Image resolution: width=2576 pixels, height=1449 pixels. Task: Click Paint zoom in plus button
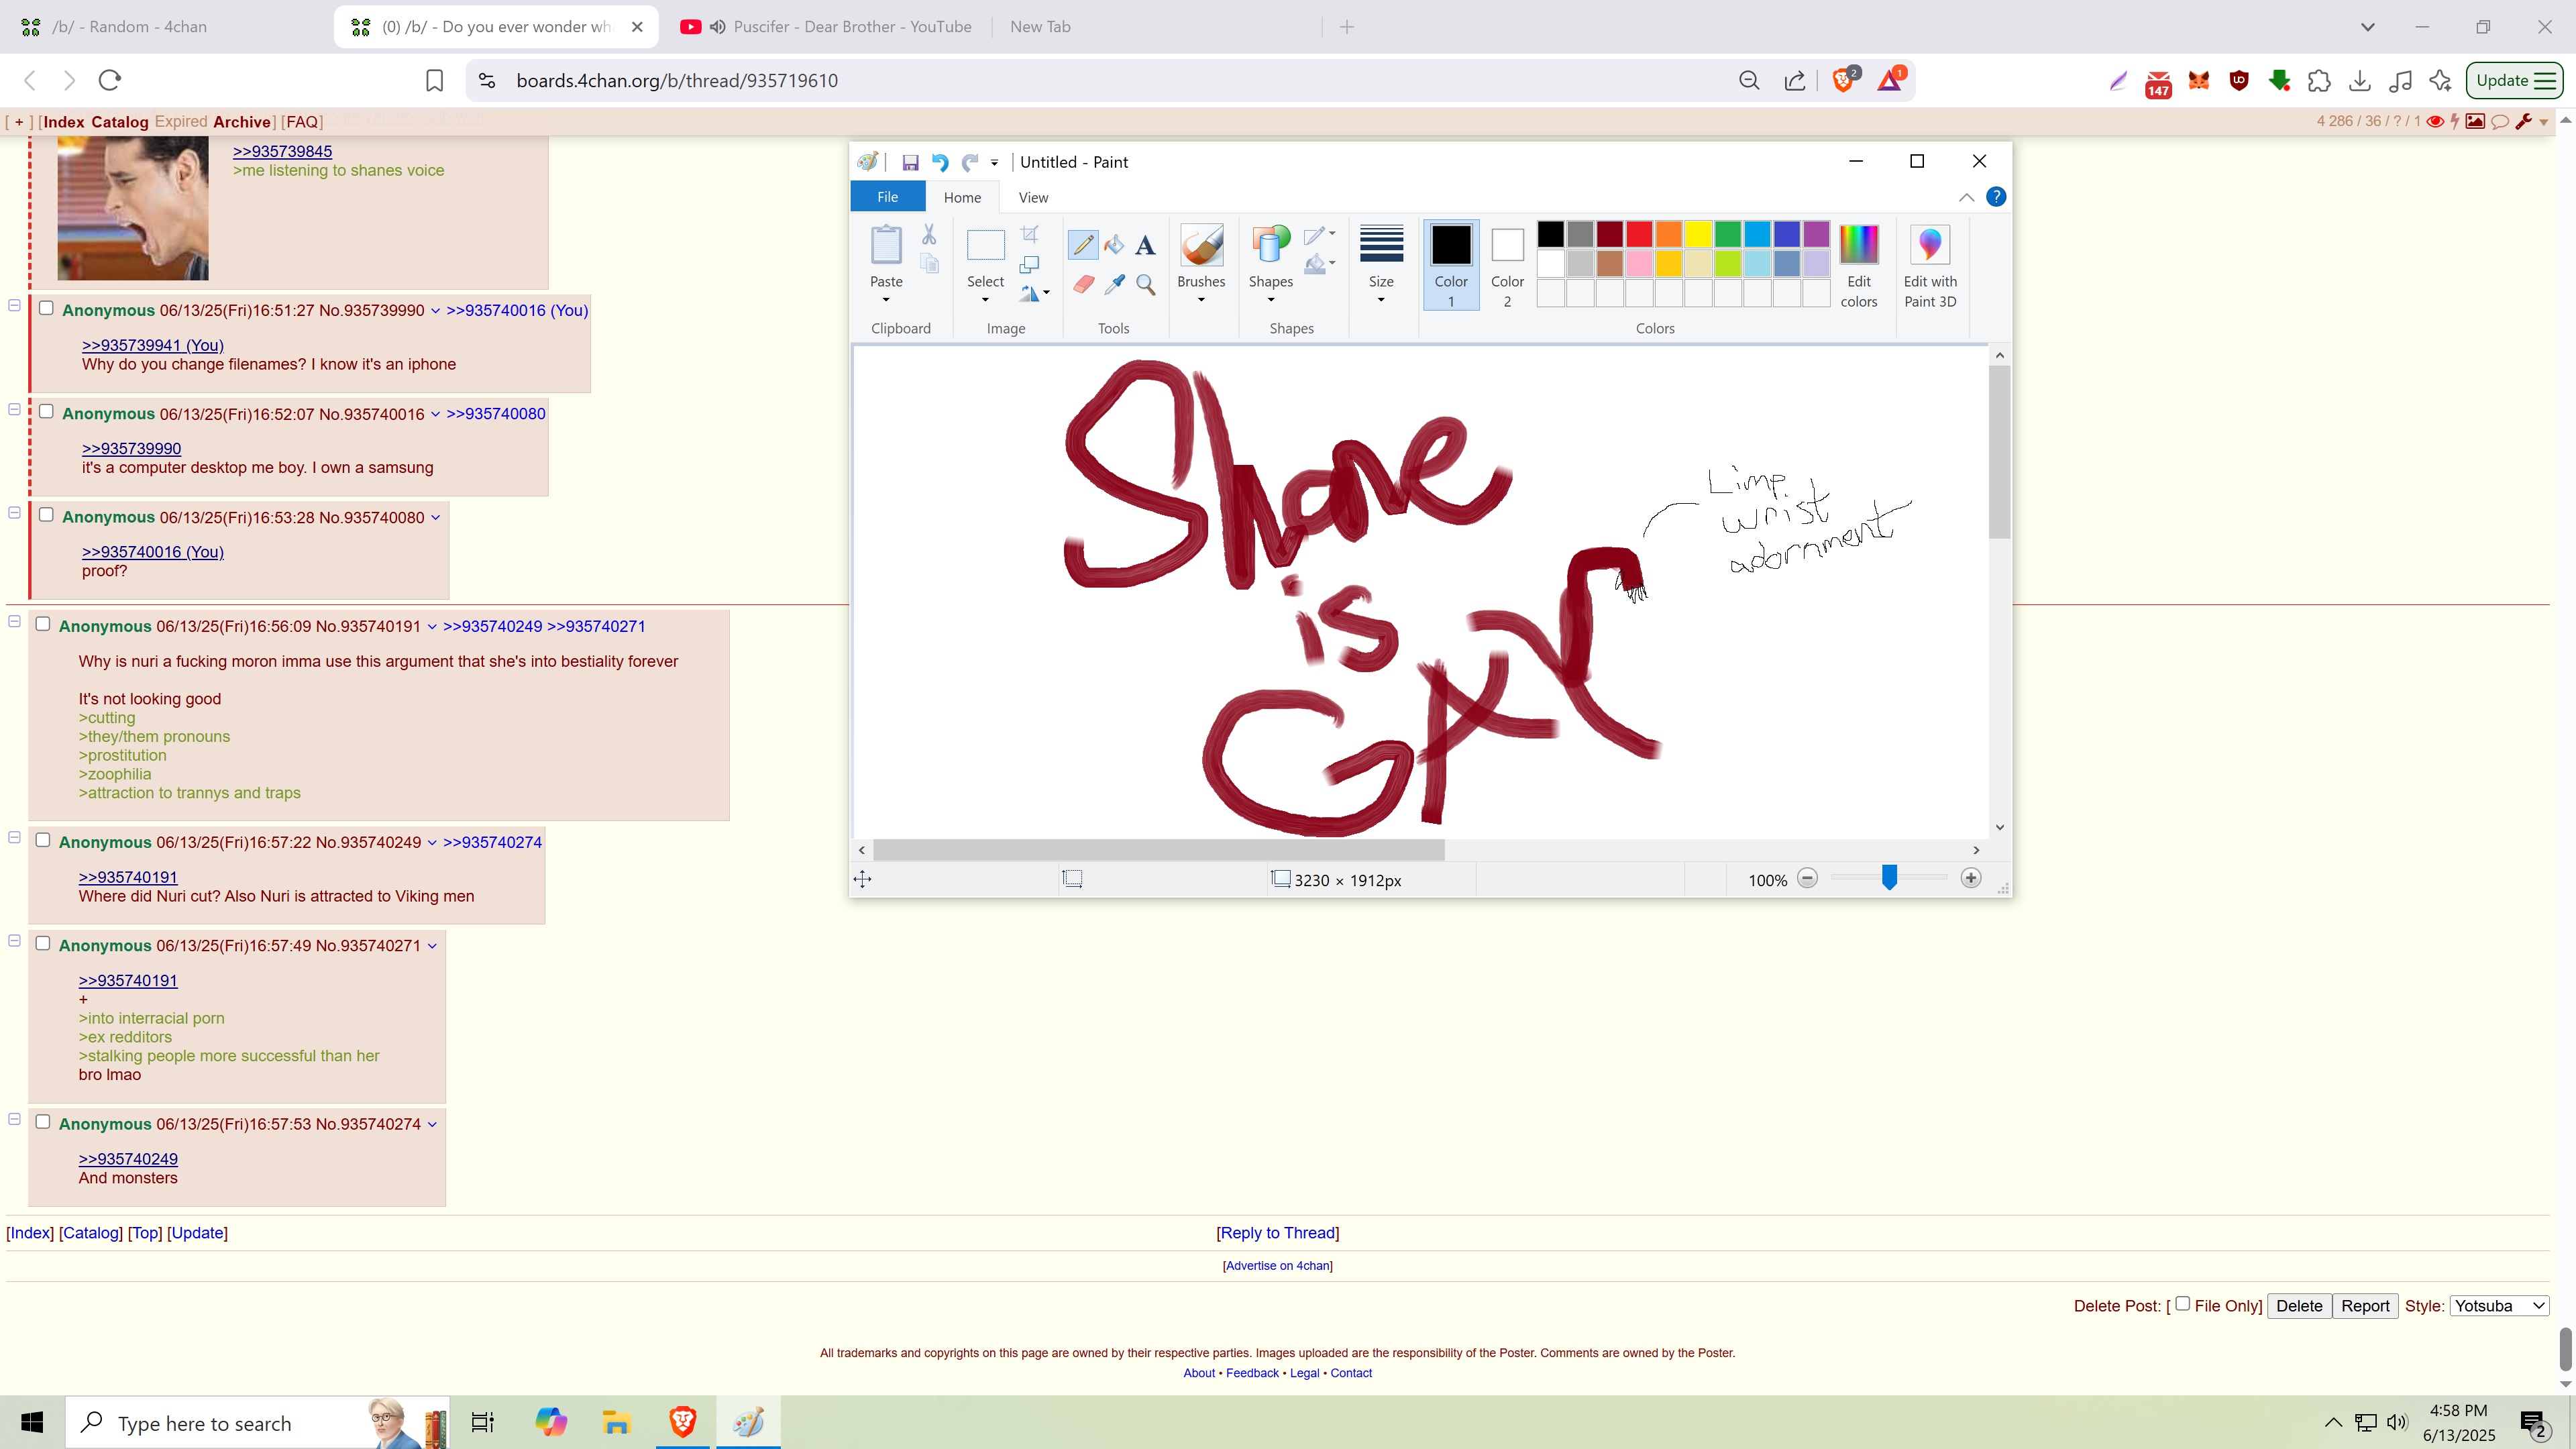(x=1970, y=878)
